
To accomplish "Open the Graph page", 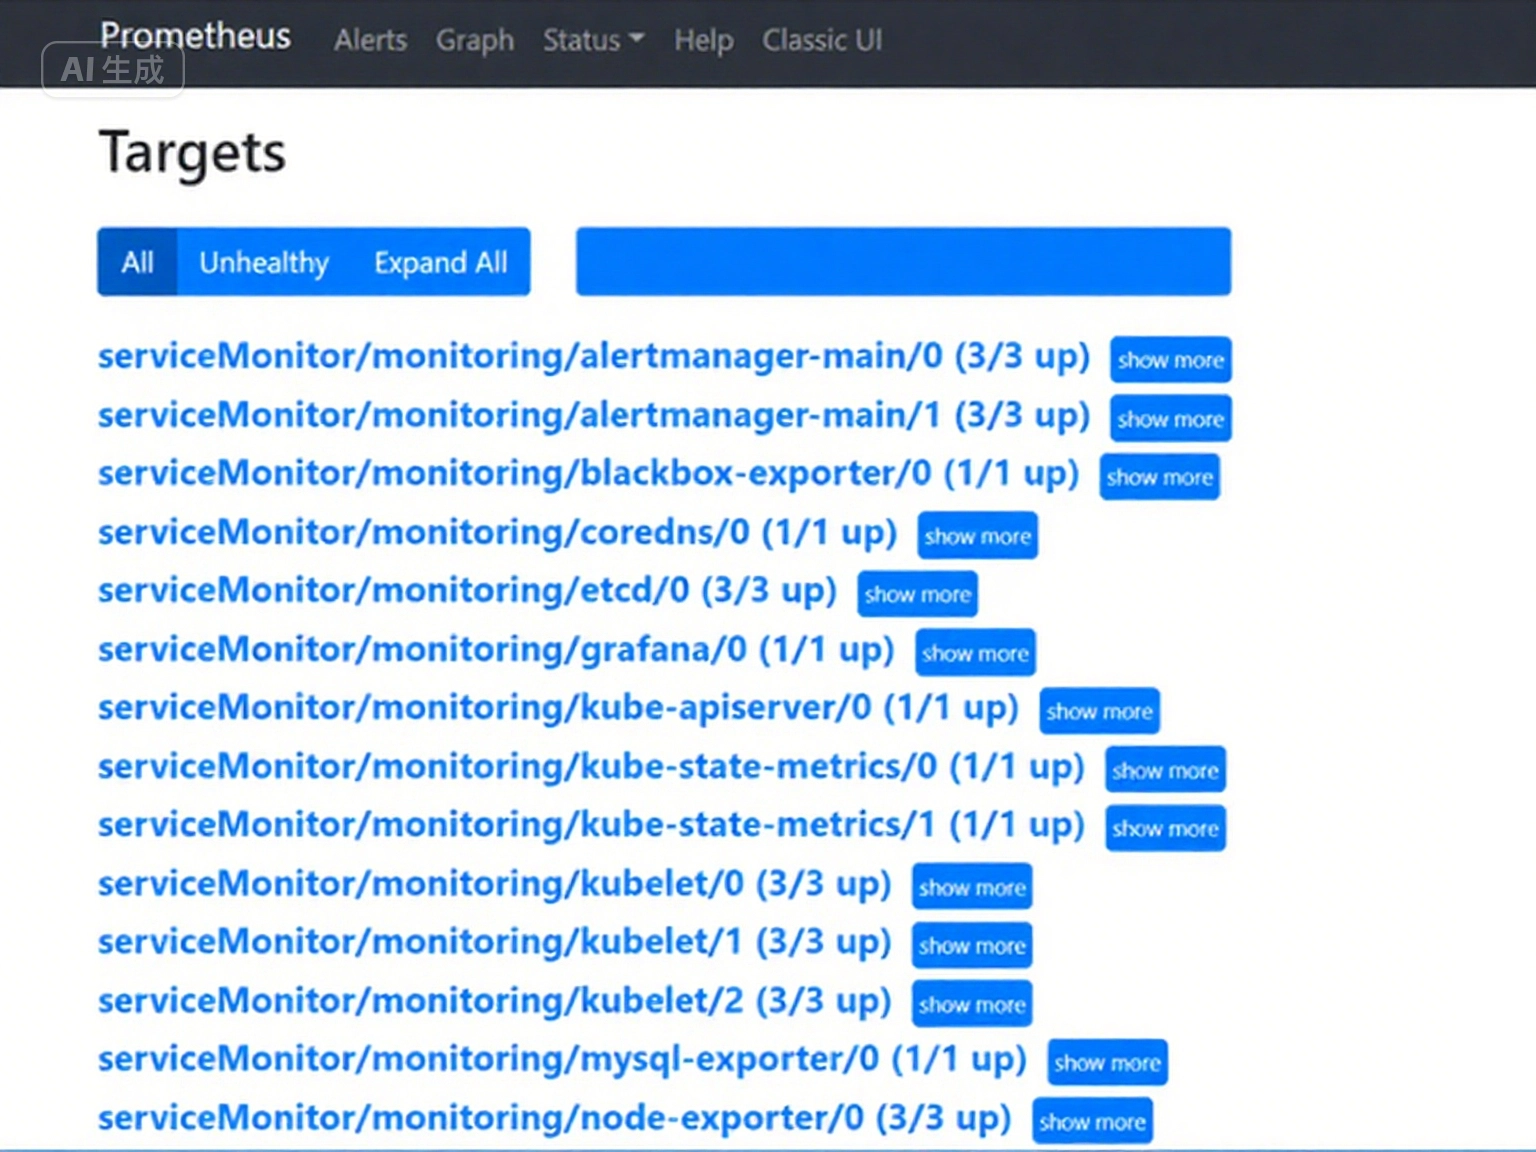I will [x=474, y=40].
